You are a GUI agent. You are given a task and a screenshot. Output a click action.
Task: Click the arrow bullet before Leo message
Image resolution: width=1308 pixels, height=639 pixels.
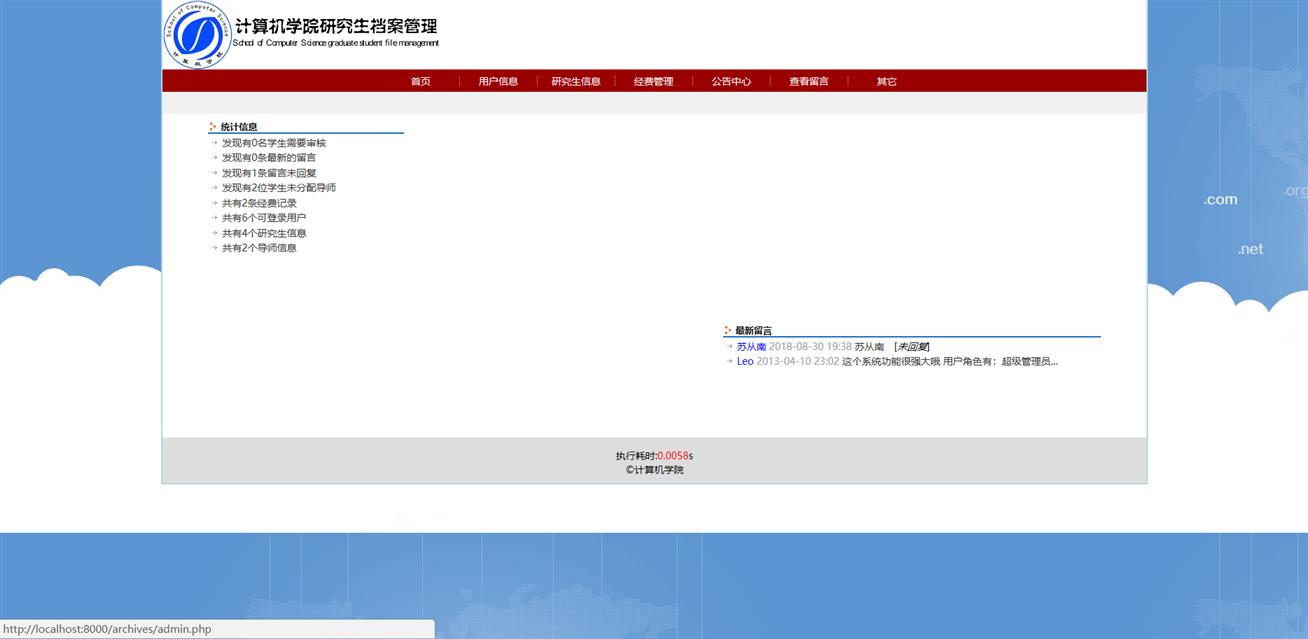pyautogui.click(x=730, y=362)
